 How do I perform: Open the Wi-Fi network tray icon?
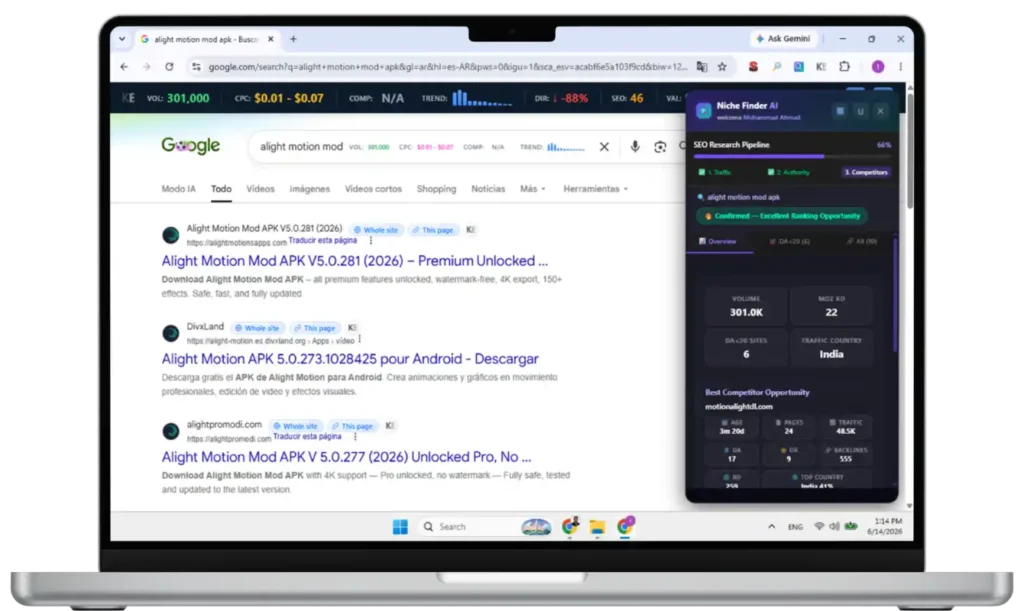[x=818, y=526]
